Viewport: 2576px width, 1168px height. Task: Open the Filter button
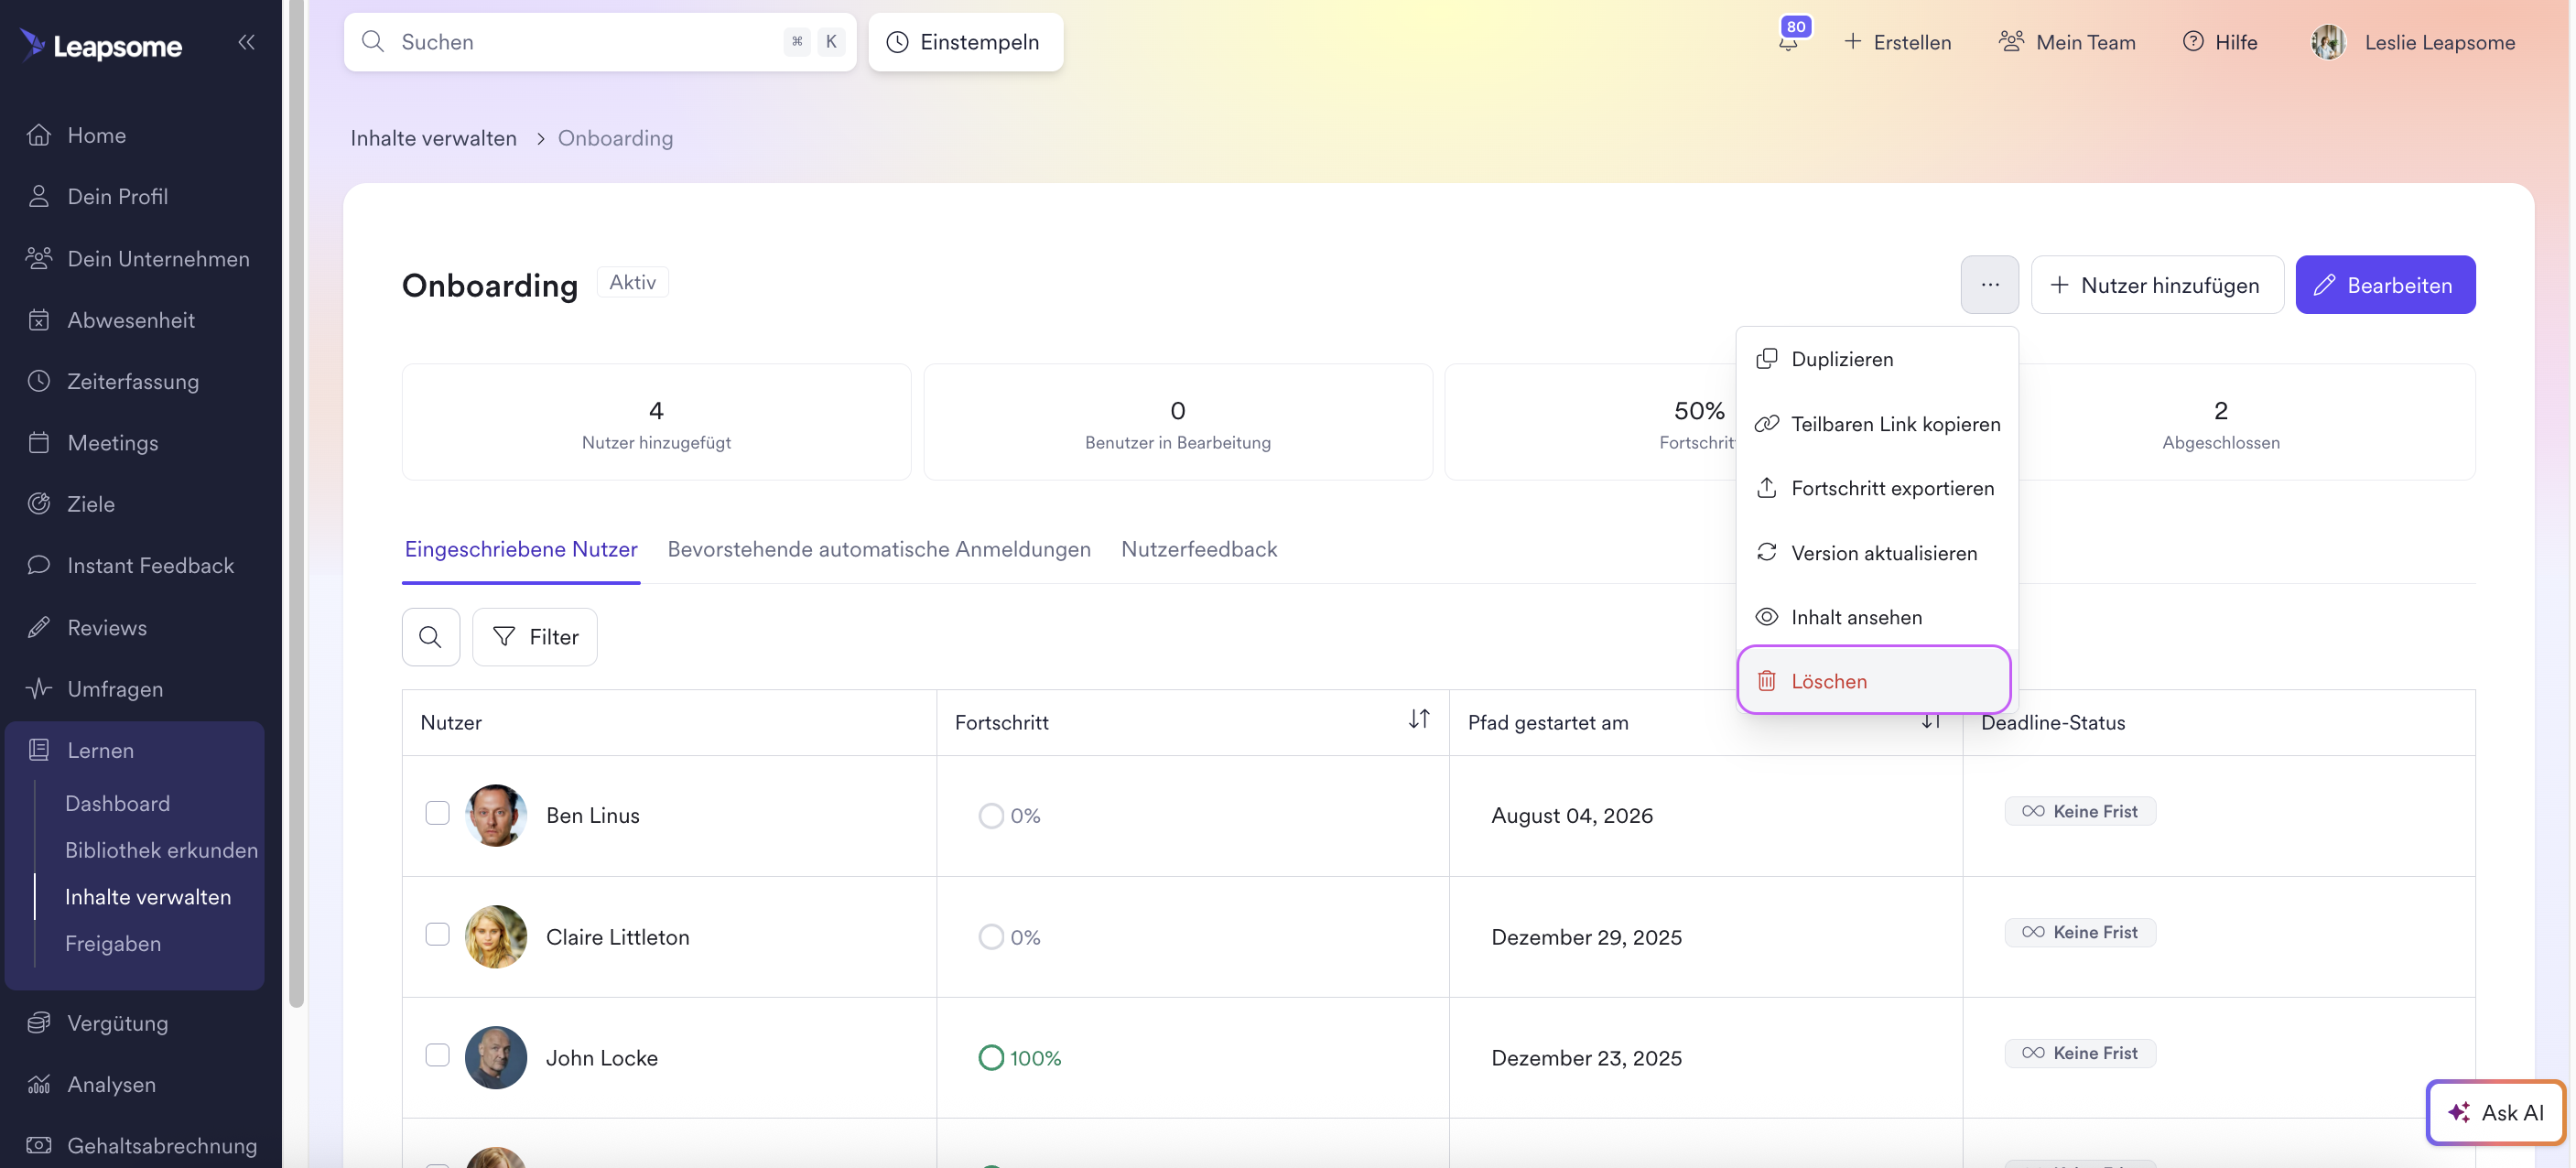click(535, 637)
